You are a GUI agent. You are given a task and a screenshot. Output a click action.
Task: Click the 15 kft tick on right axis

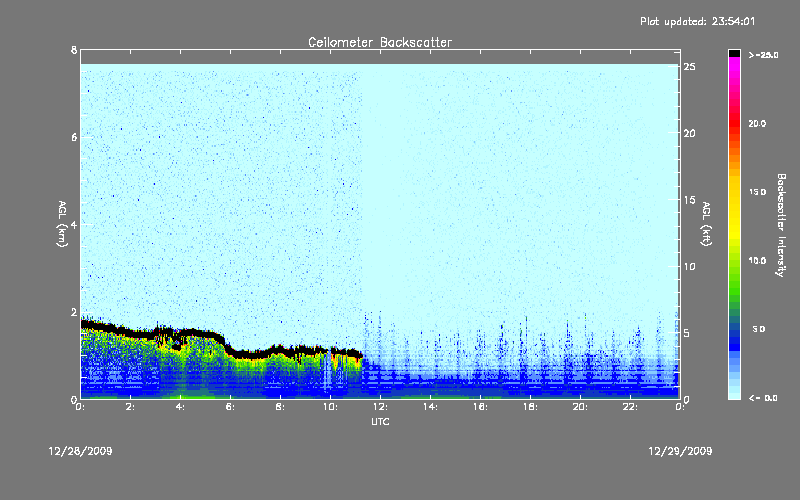pyautogui.click(x=689, y=200)
